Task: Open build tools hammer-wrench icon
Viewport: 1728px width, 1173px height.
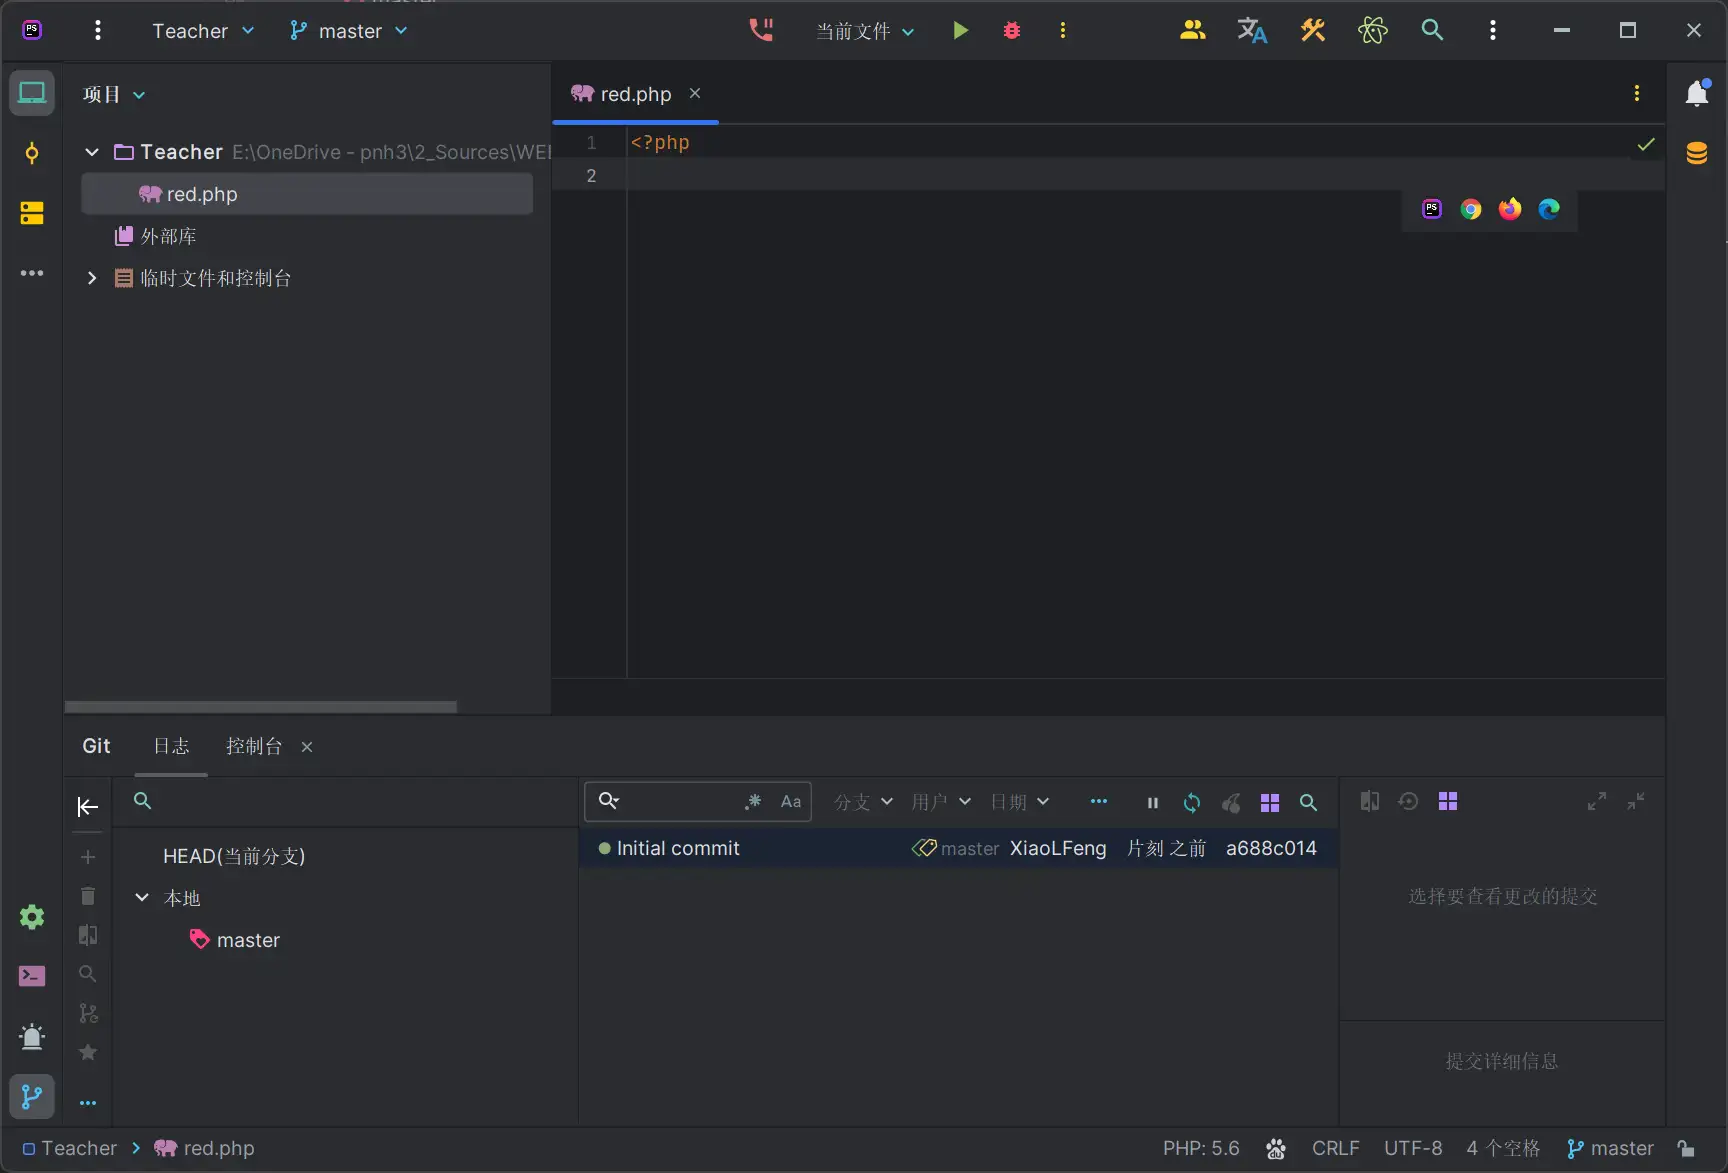Action: (x=1312, y=31)
